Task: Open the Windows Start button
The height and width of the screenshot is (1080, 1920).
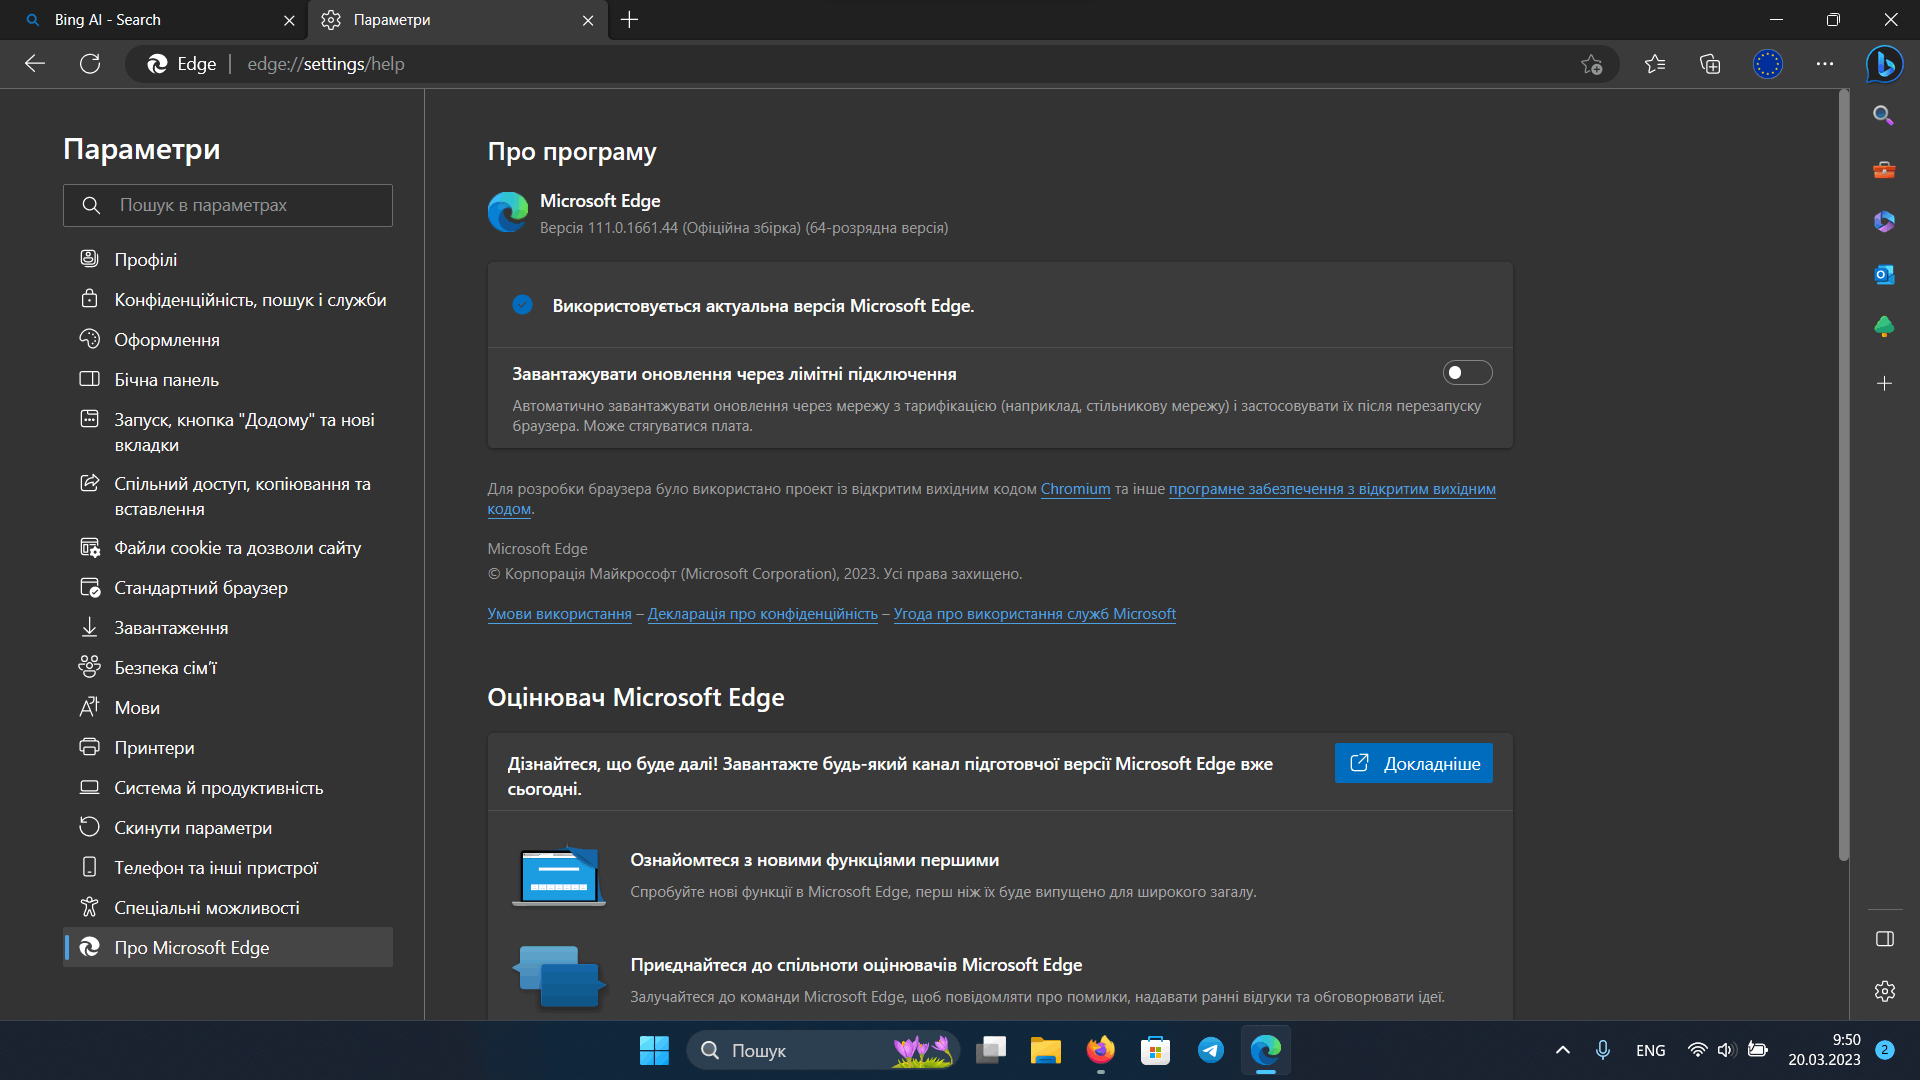Action: [x=654, y=1050]
